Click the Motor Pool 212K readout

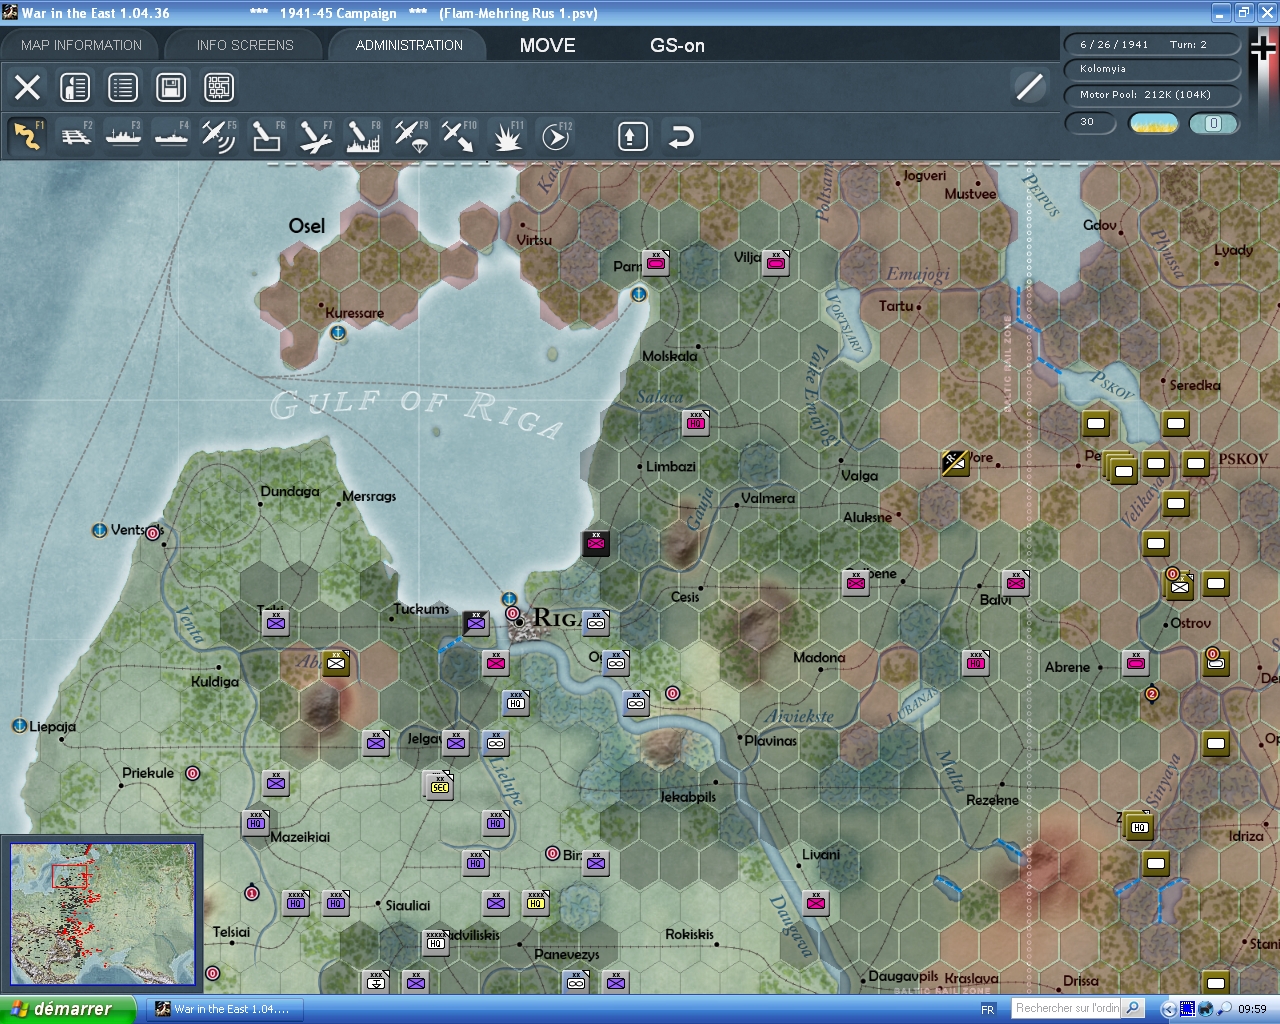point(1152,95)
